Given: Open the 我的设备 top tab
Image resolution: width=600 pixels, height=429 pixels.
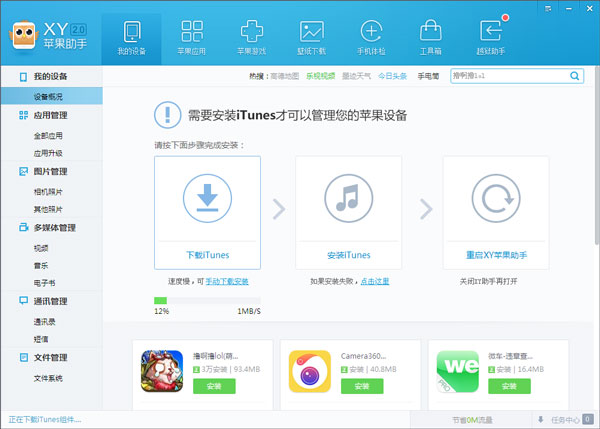Looking at the screenshot, I should tap(131, 39).
